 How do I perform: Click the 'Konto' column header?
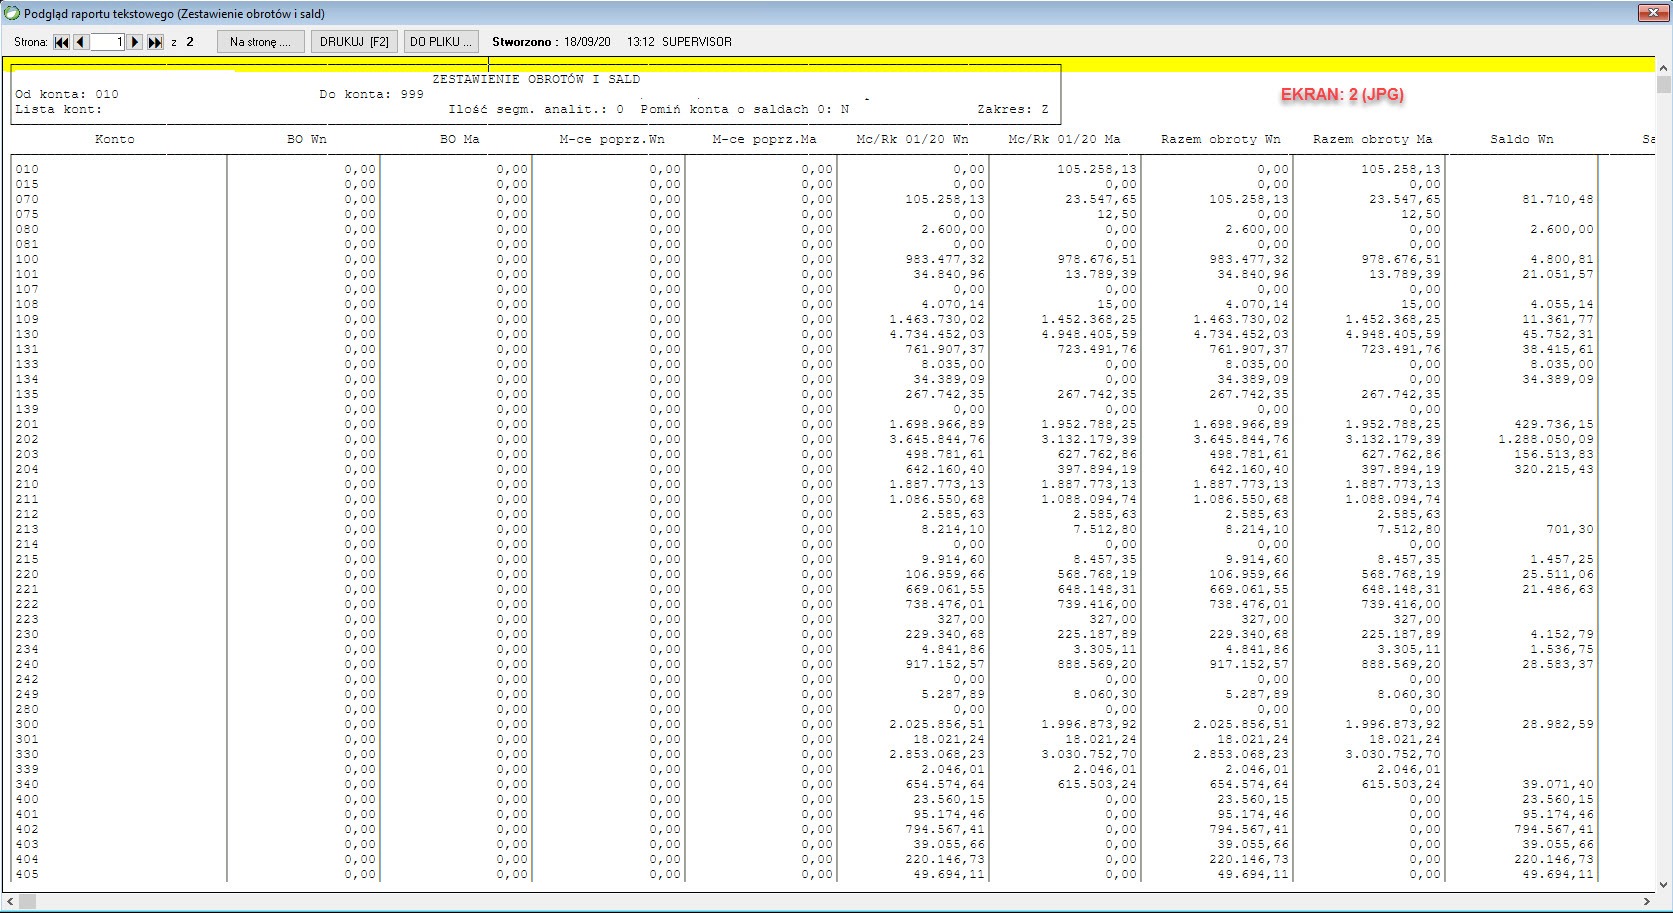(114, 139)
